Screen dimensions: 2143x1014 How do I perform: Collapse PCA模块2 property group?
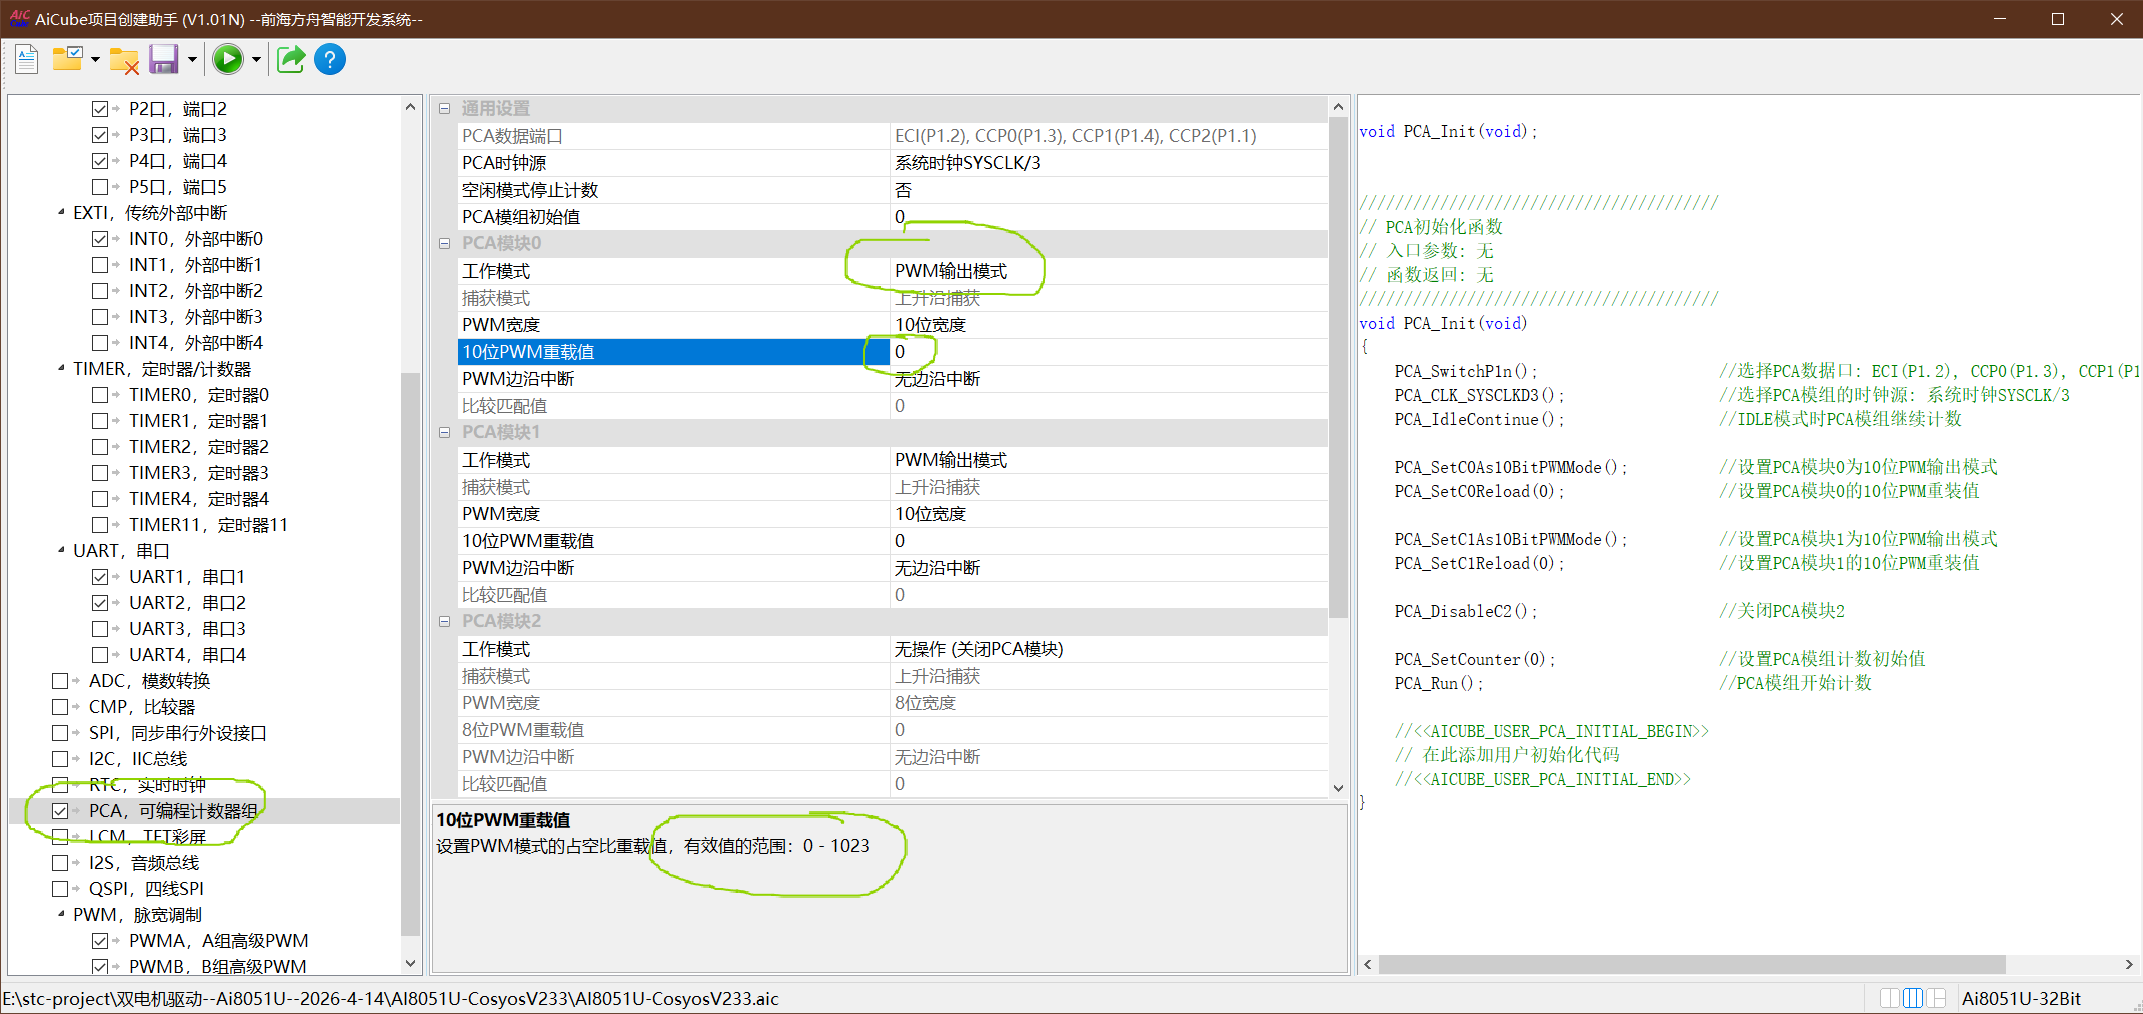click(x=445, y=621)
